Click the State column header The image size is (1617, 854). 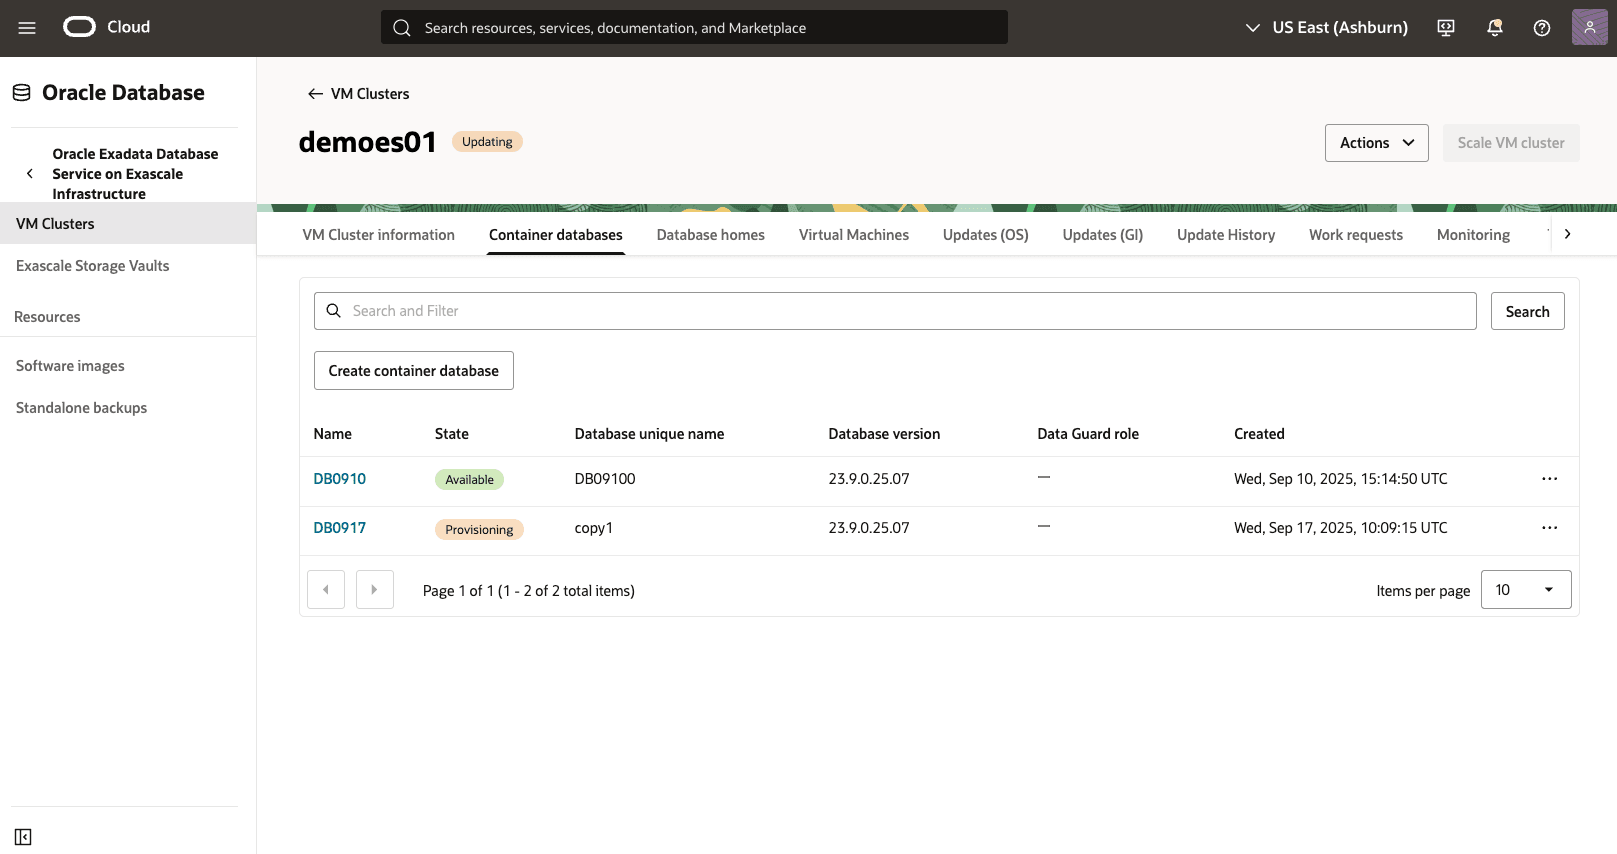click(x=452, y=434)
